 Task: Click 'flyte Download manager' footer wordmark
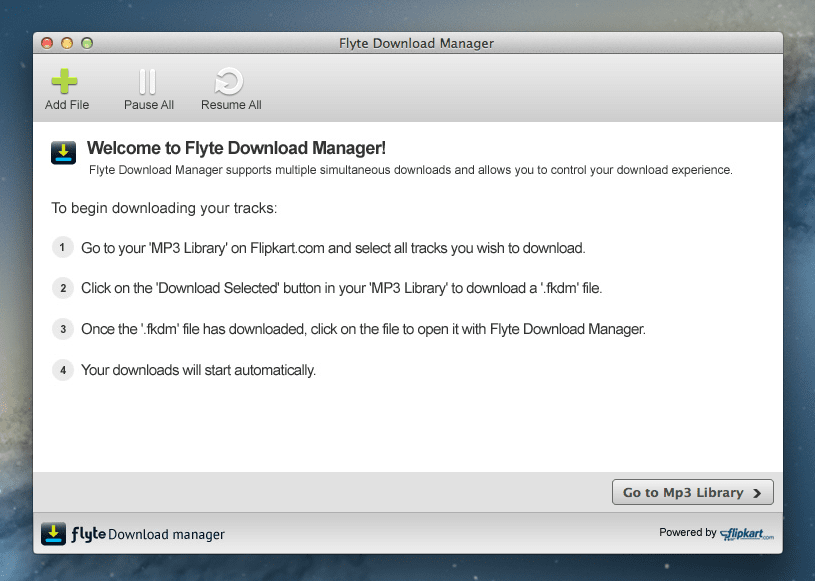[148, 534]
